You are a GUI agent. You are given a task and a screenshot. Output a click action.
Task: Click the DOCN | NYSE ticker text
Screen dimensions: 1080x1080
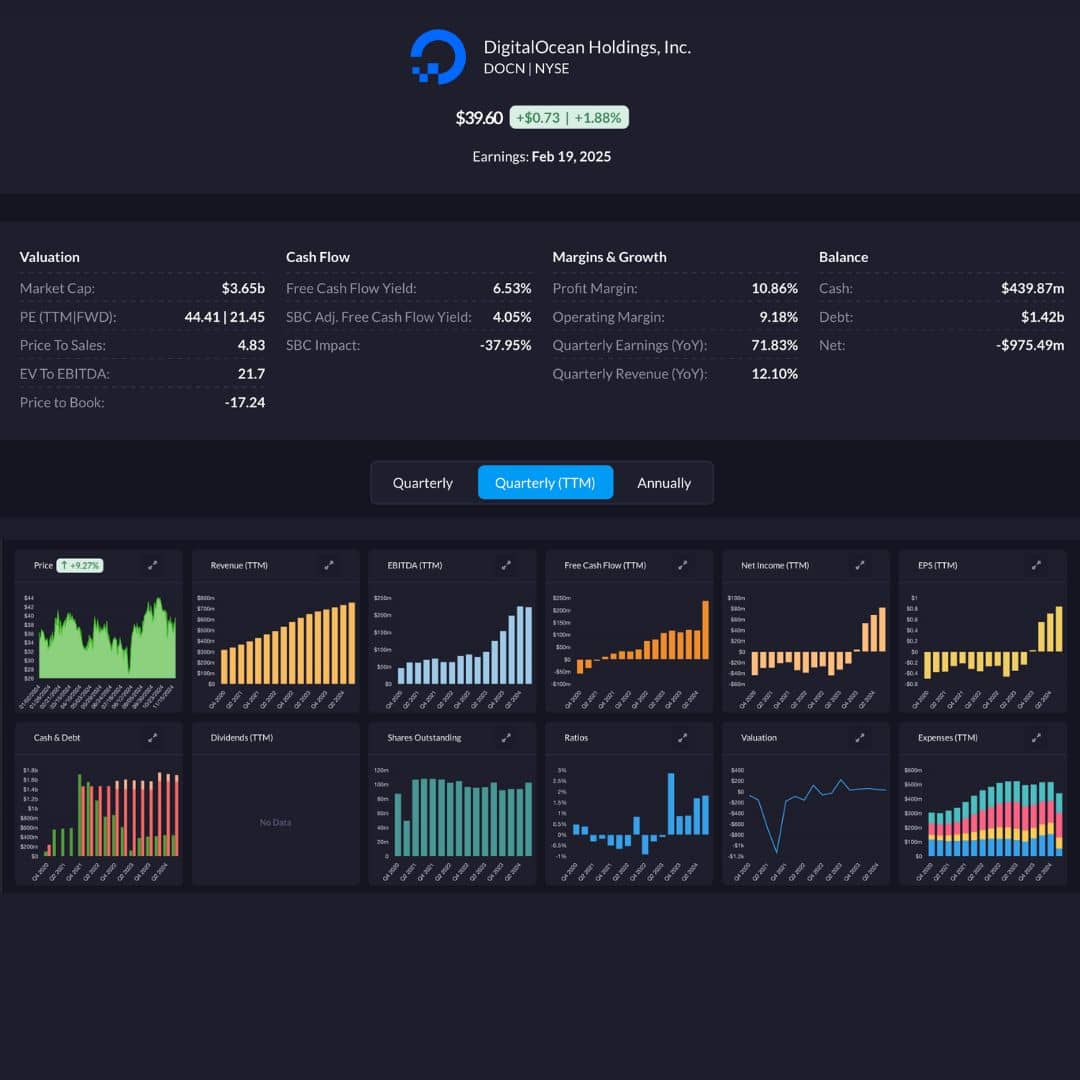526,69
